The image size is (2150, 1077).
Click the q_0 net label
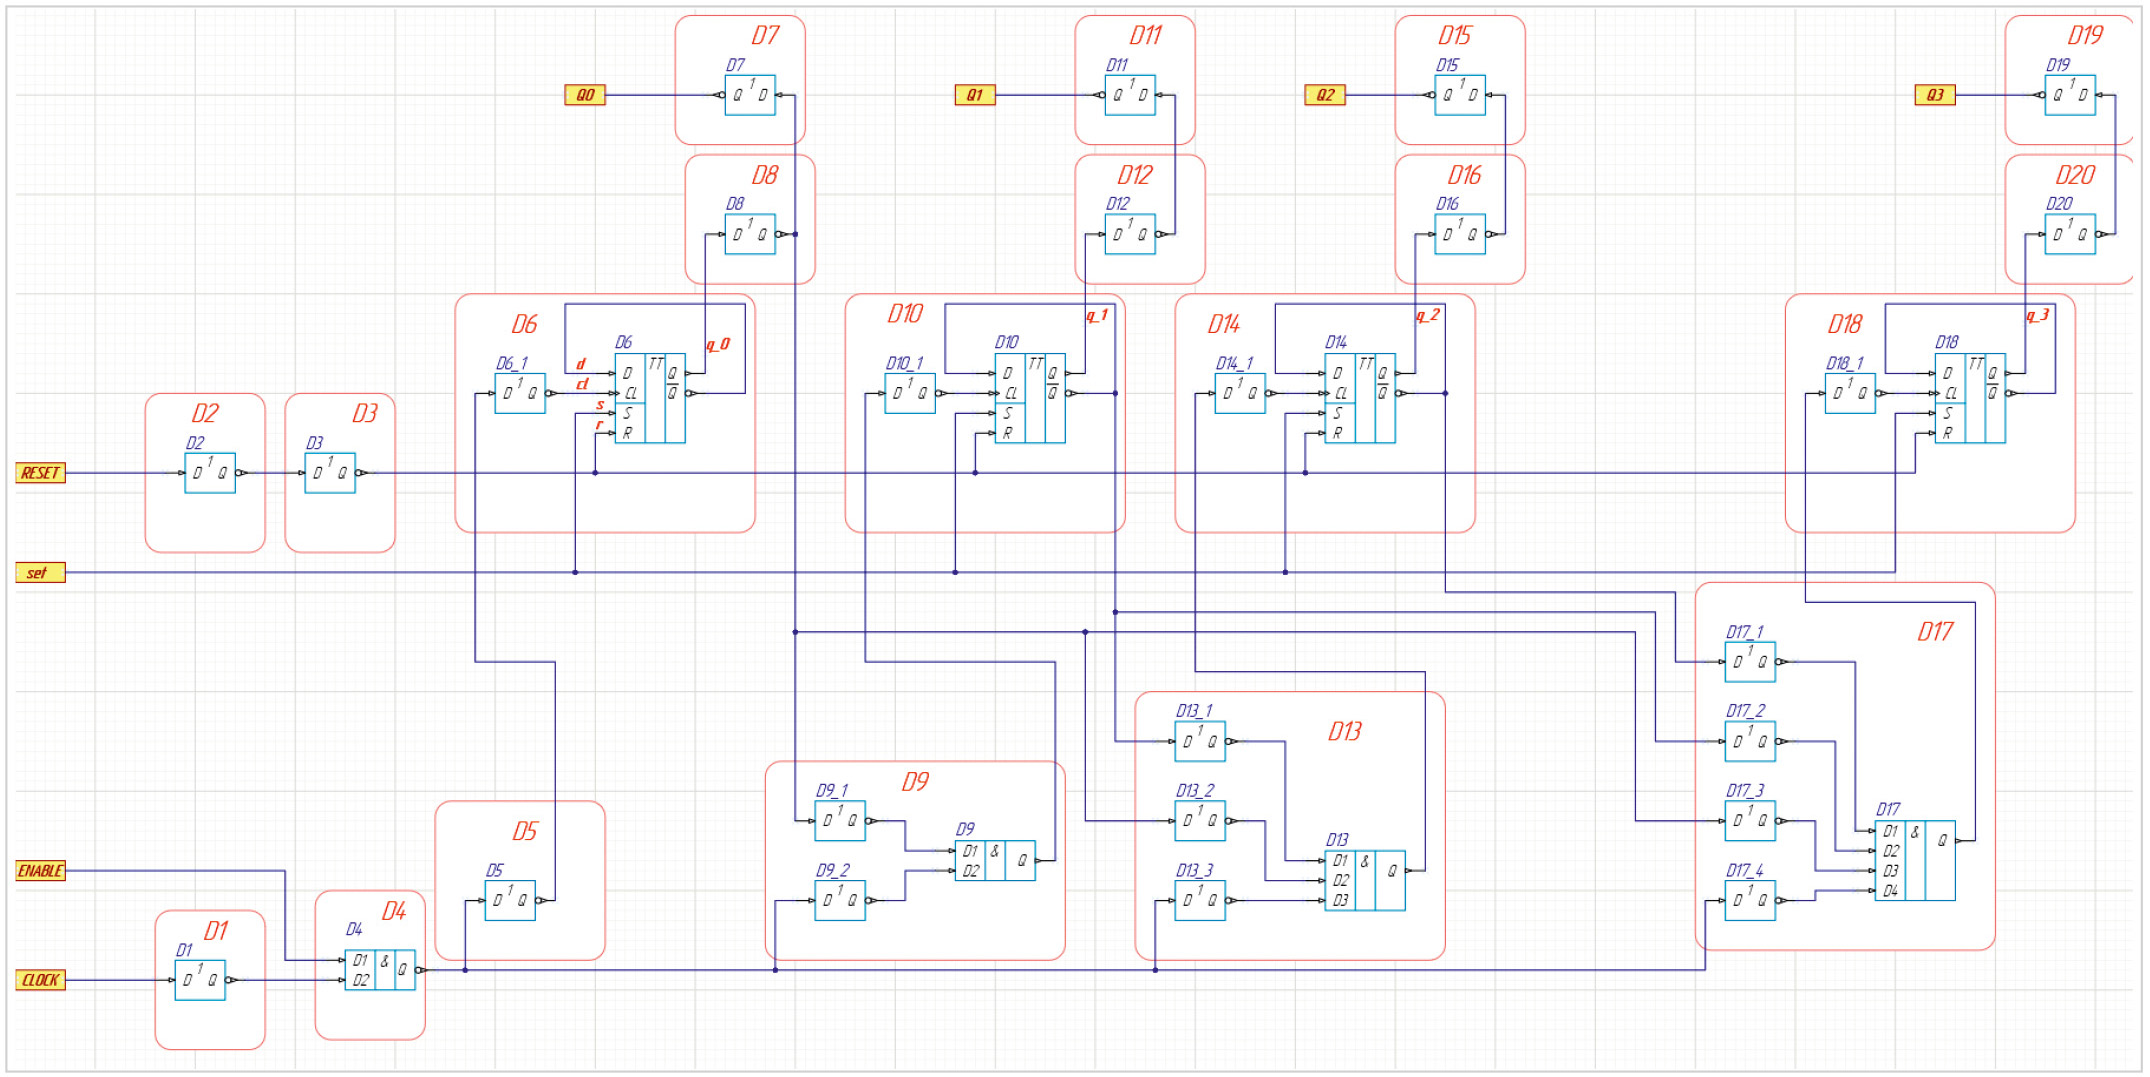pyautogui.click(x=718, y=344)
